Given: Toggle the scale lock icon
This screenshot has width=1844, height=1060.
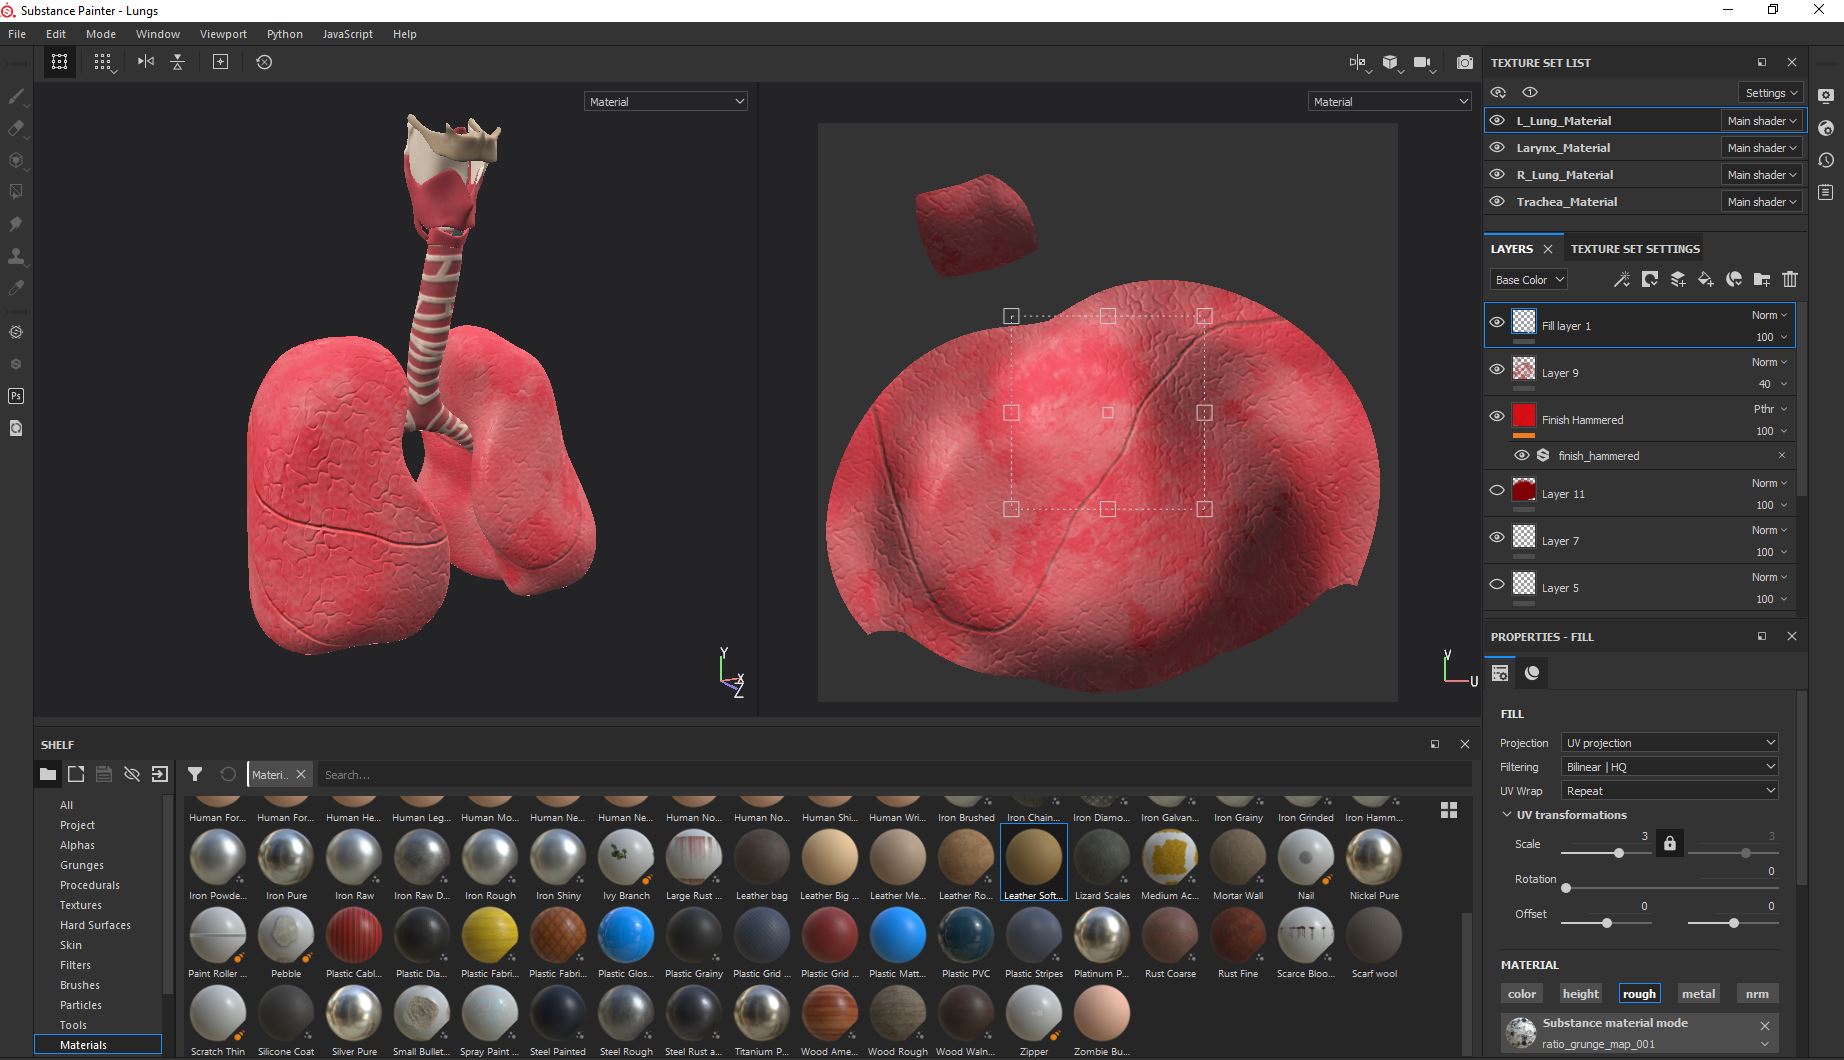Looking at the screenshot, I should [1669, 844].
